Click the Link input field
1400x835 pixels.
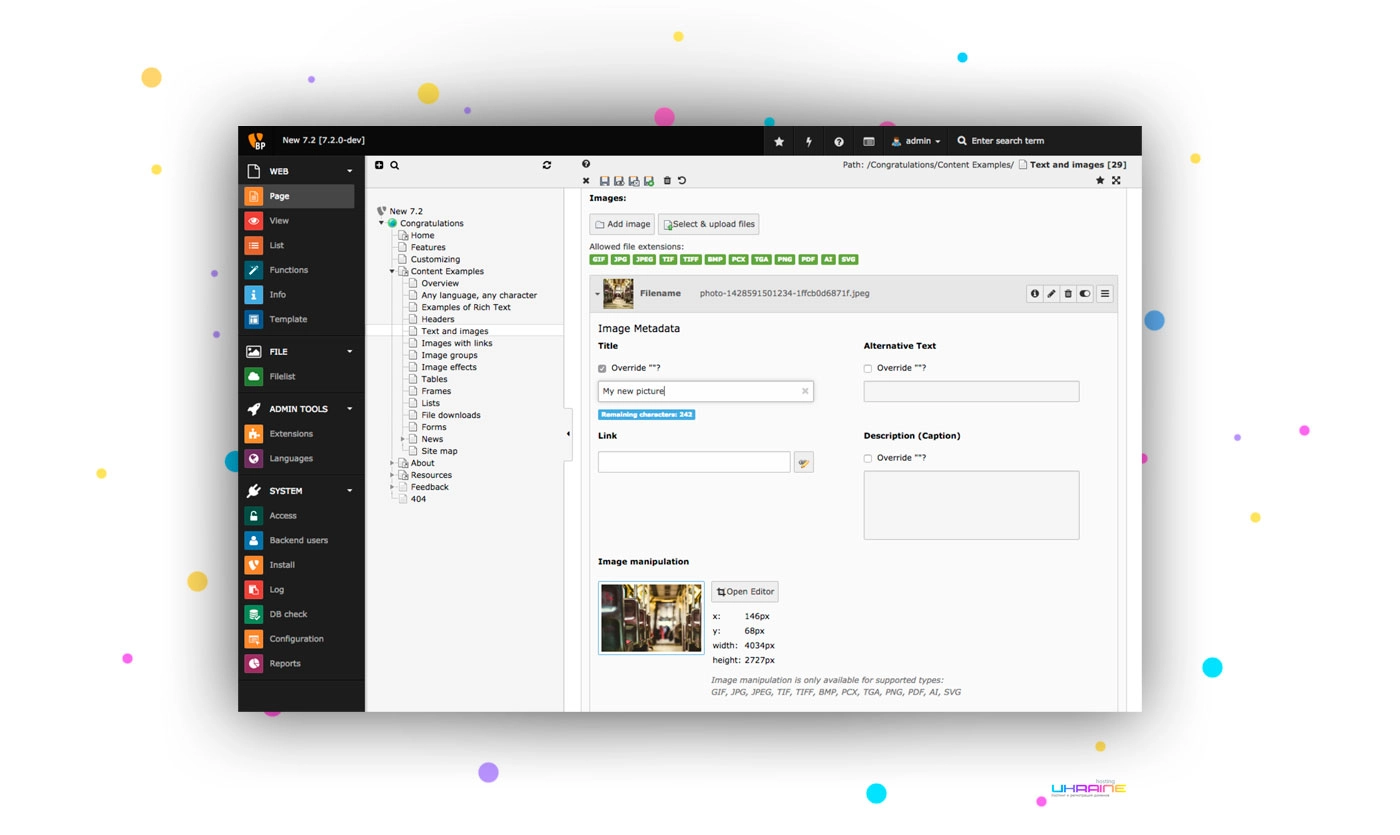click(x=694, y=462)
